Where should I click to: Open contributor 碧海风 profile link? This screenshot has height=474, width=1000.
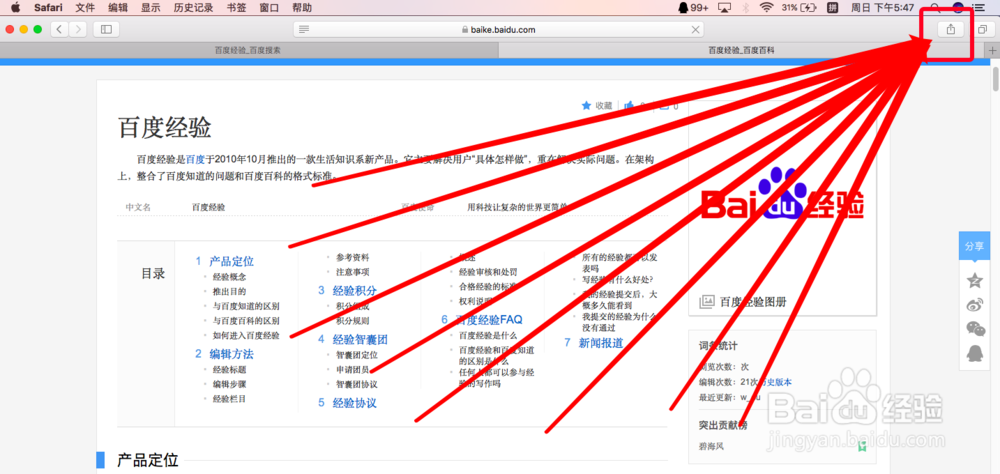[712, 447]
